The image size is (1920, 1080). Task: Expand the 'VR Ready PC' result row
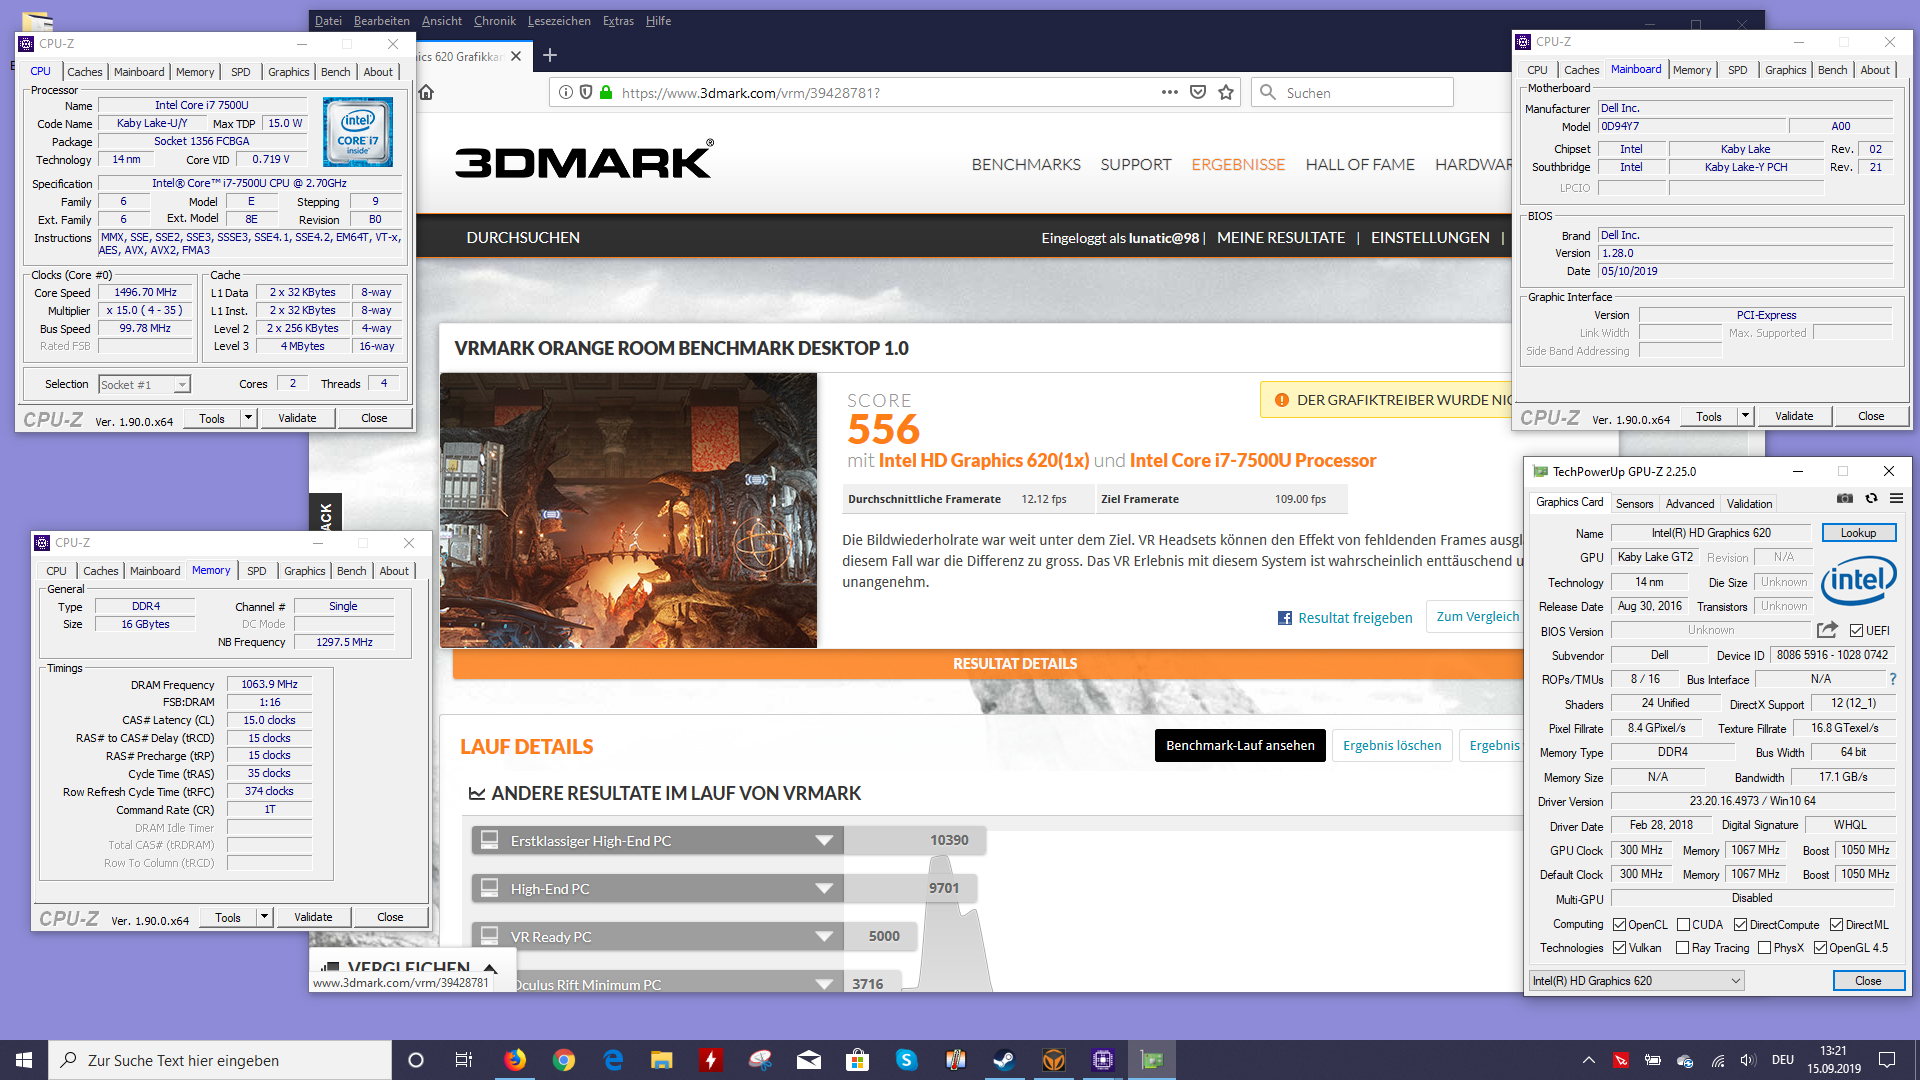point(824,937)
